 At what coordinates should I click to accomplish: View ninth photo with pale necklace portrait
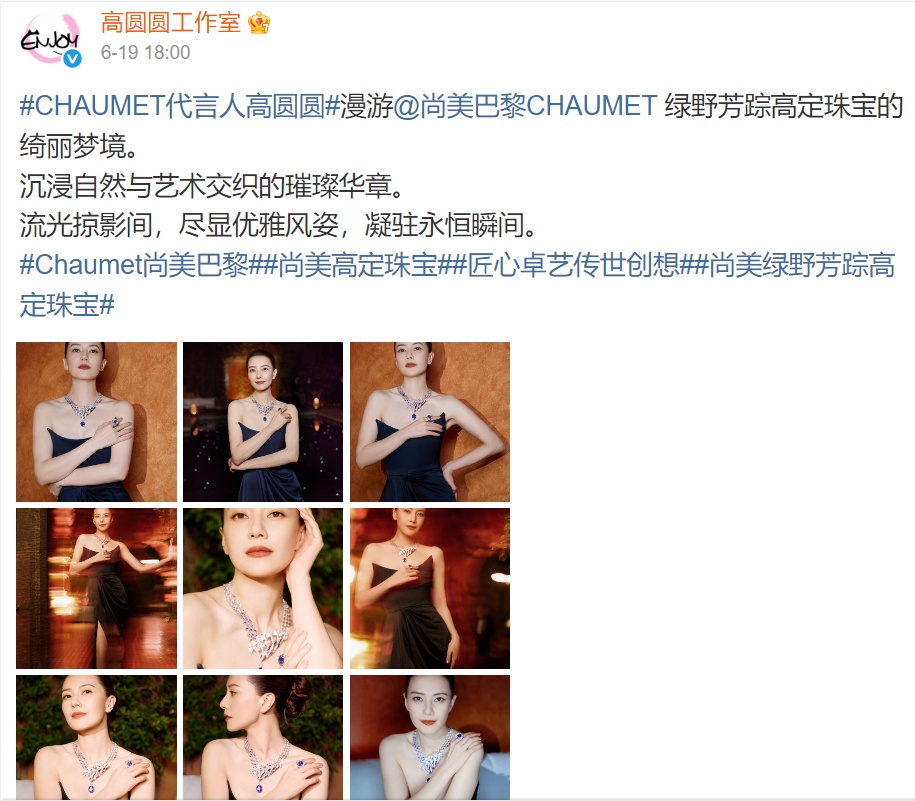pos(430,737)
